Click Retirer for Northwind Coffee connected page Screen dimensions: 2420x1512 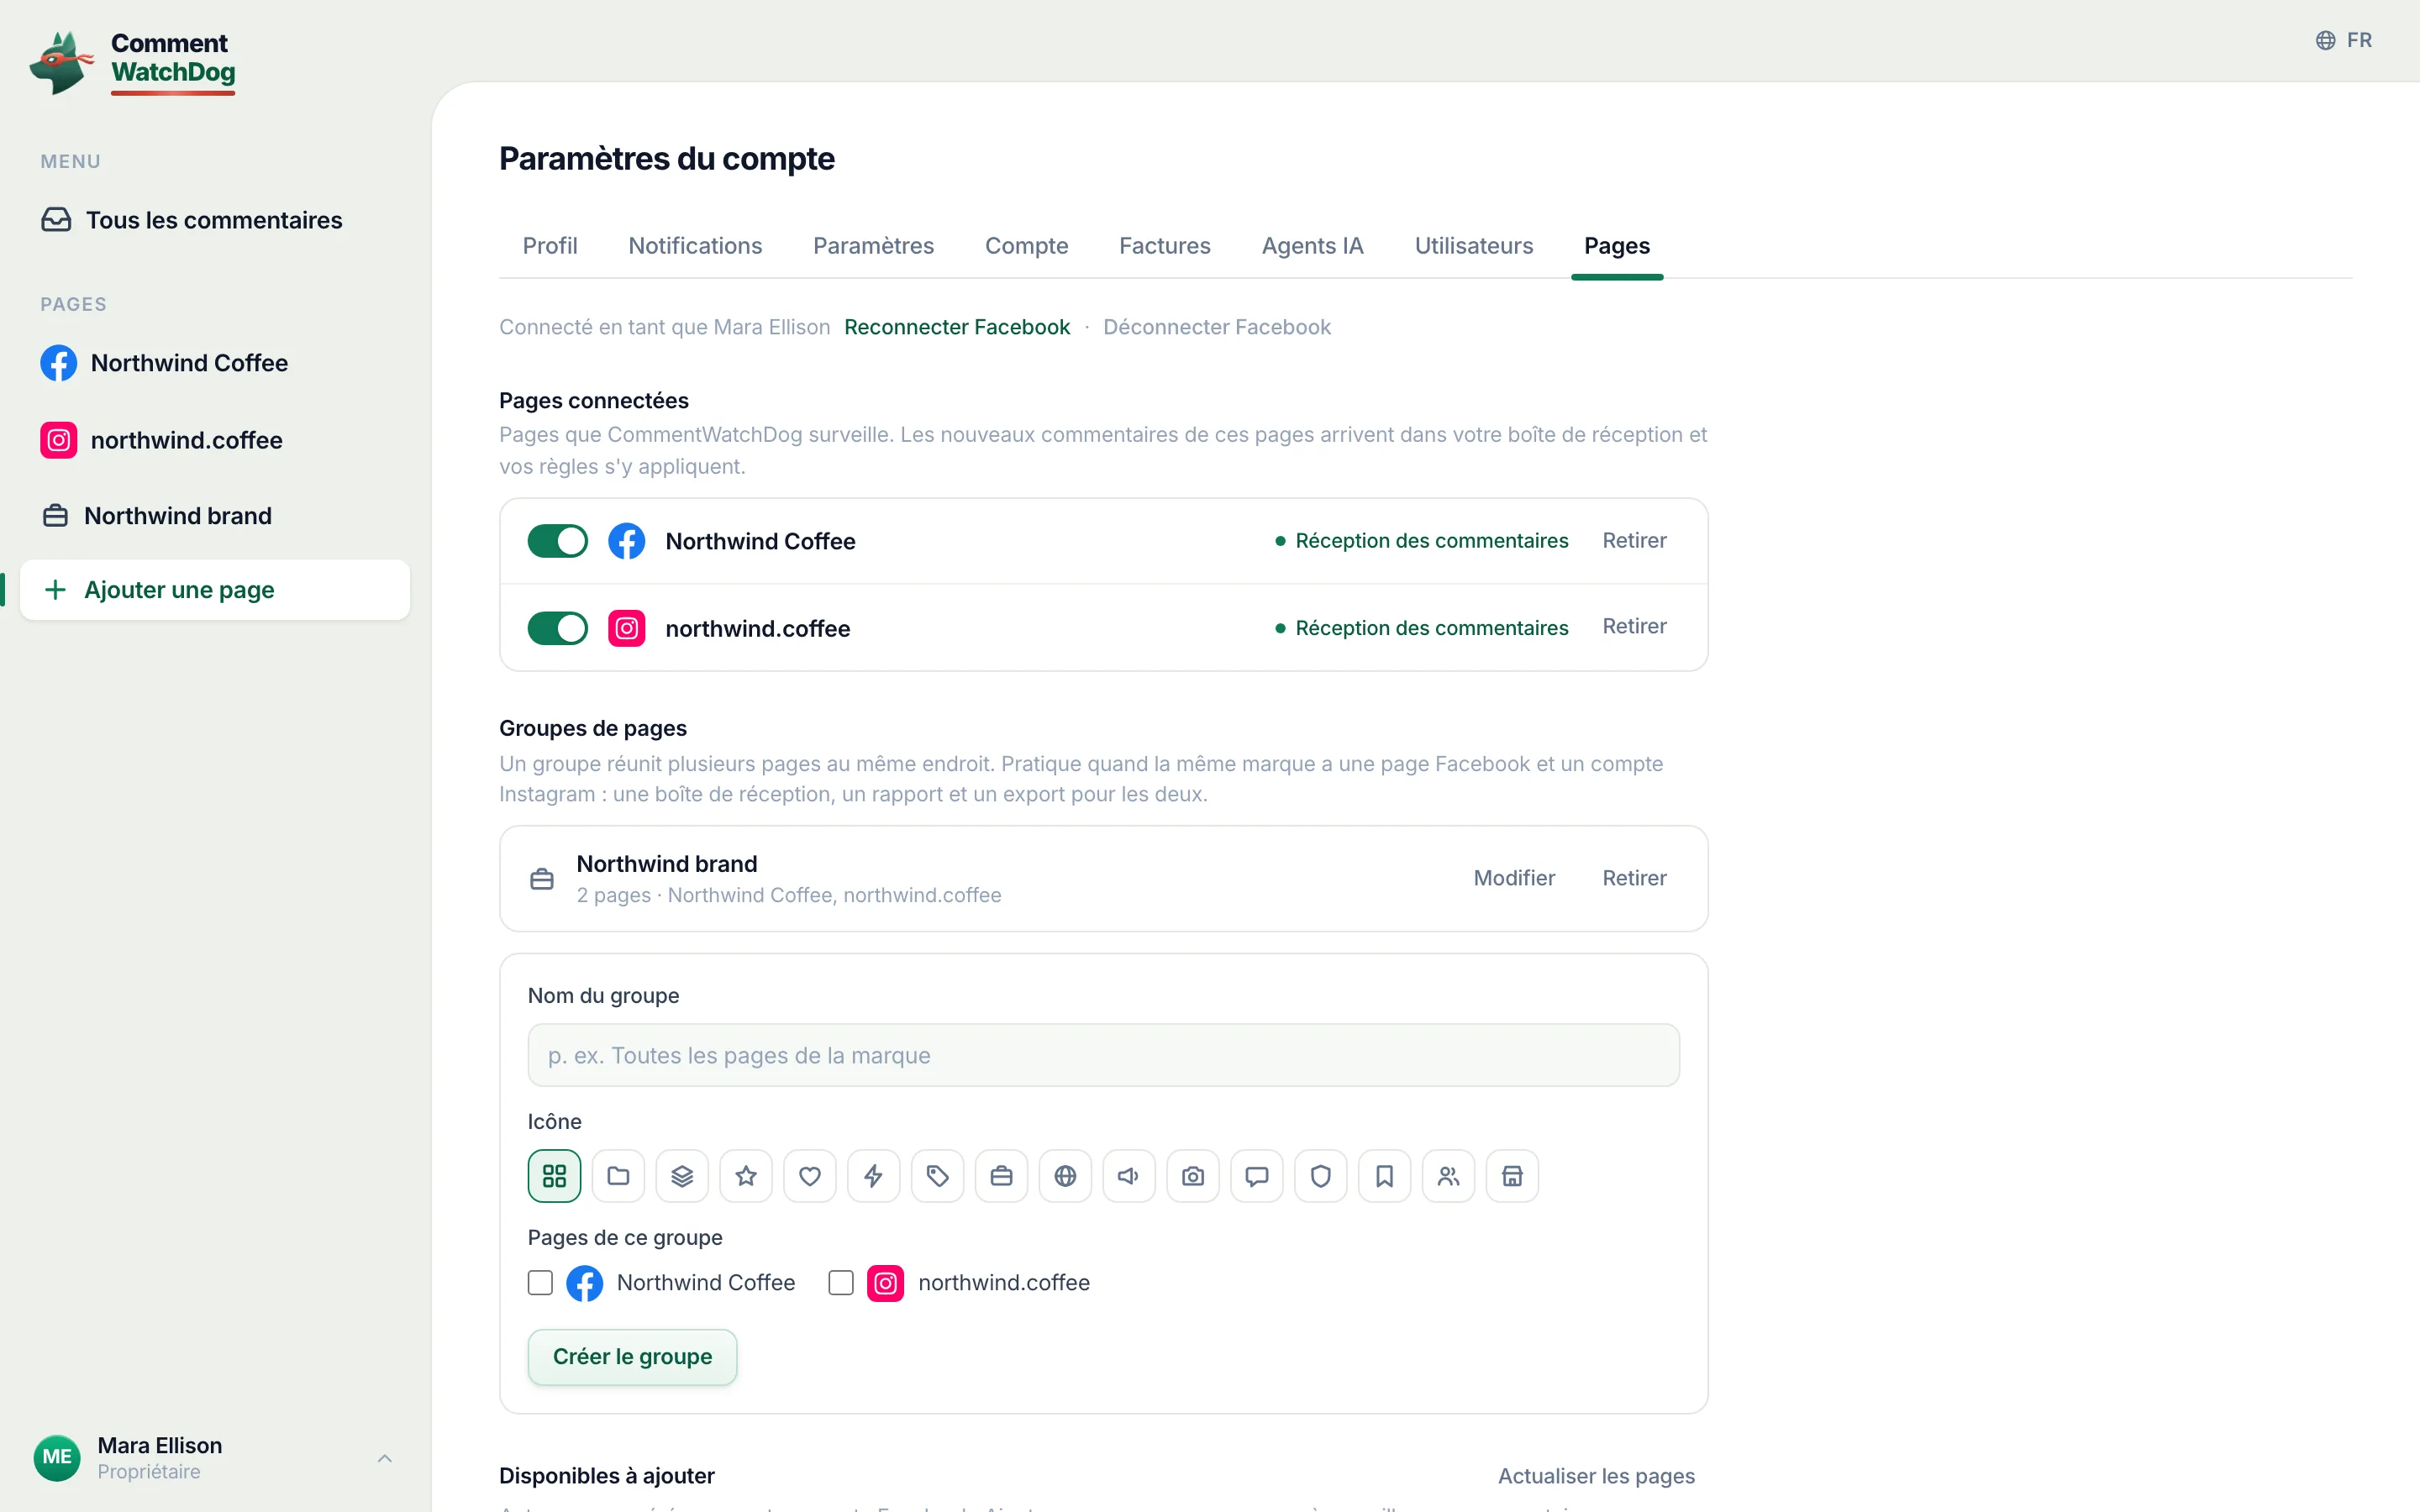pos(1634,540)
